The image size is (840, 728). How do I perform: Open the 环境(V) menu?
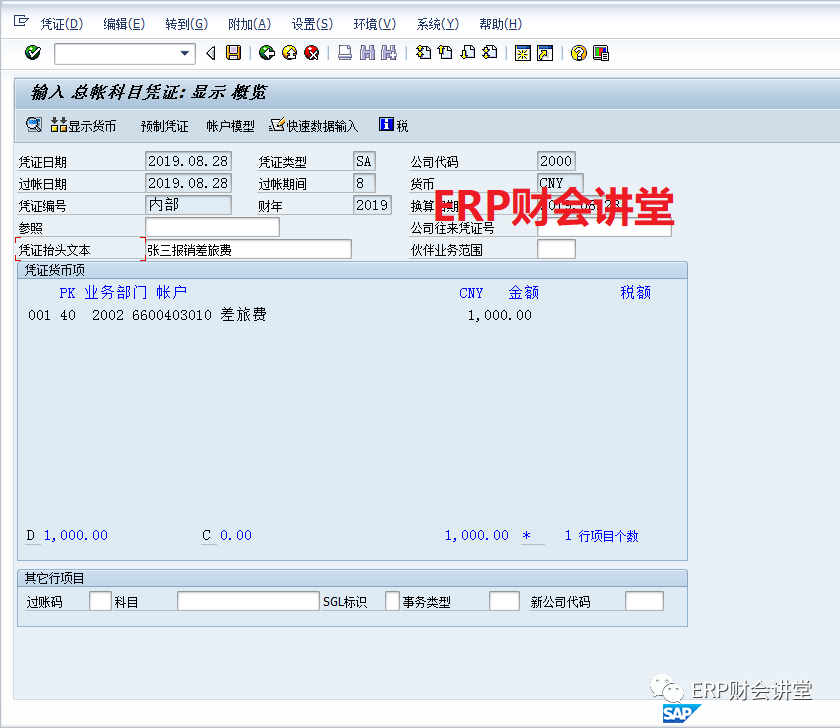point(374,24)
